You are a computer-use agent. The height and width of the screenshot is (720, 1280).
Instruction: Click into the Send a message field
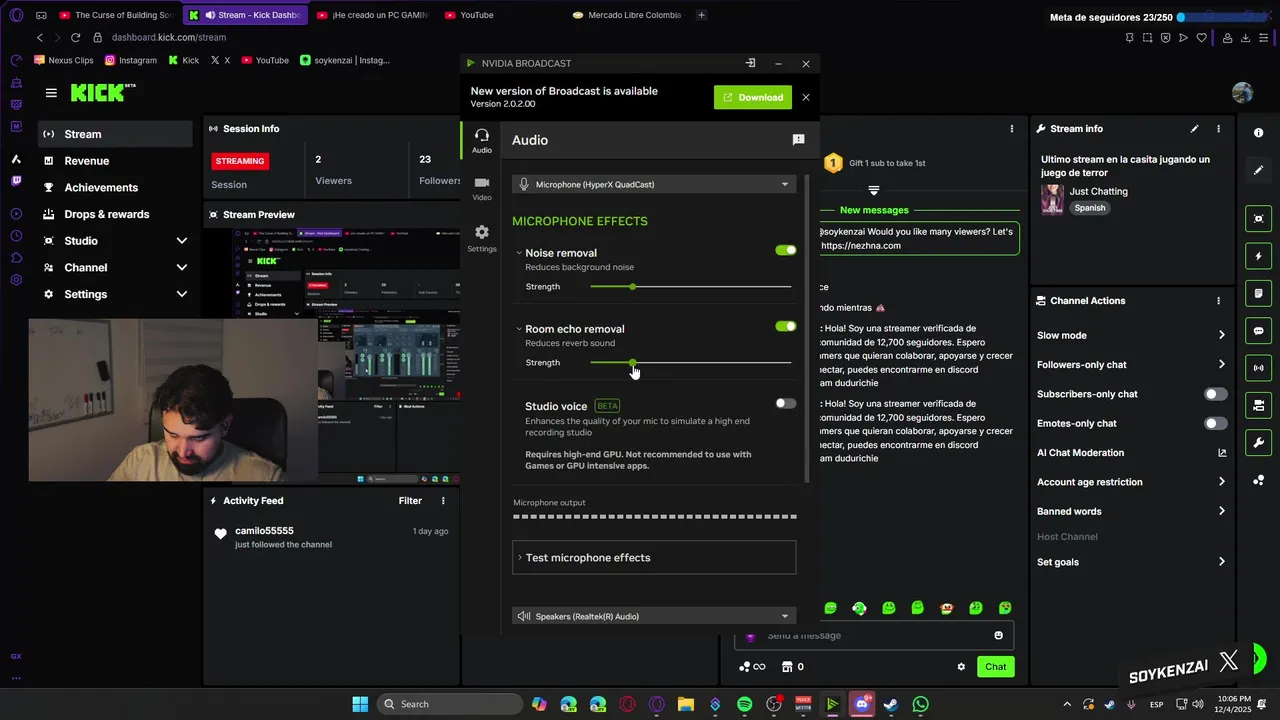874,636
